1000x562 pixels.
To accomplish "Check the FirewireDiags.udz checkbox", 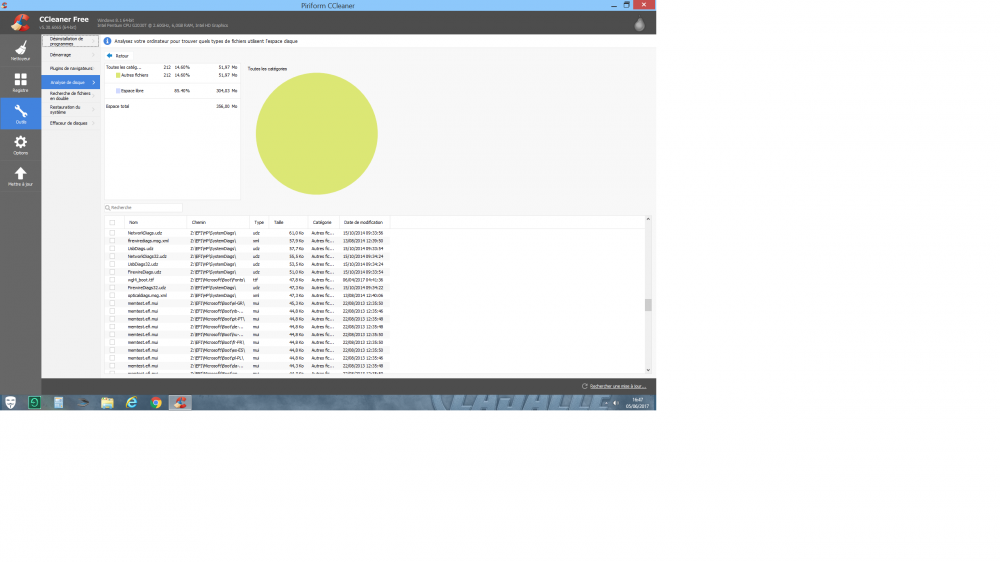I will click(x=112, y=272).
